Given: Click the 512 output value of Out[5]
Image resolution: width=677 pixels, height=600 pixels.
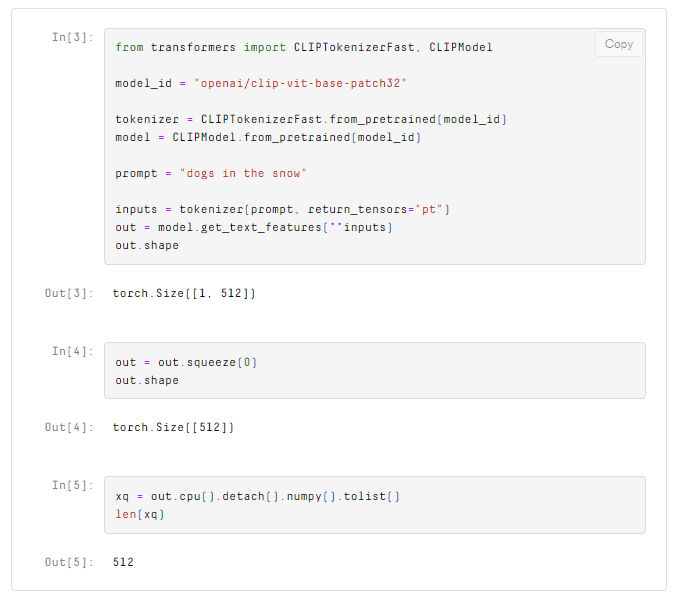Looking at the screenshot, I should pyautogui.click(x=123, y=562).
